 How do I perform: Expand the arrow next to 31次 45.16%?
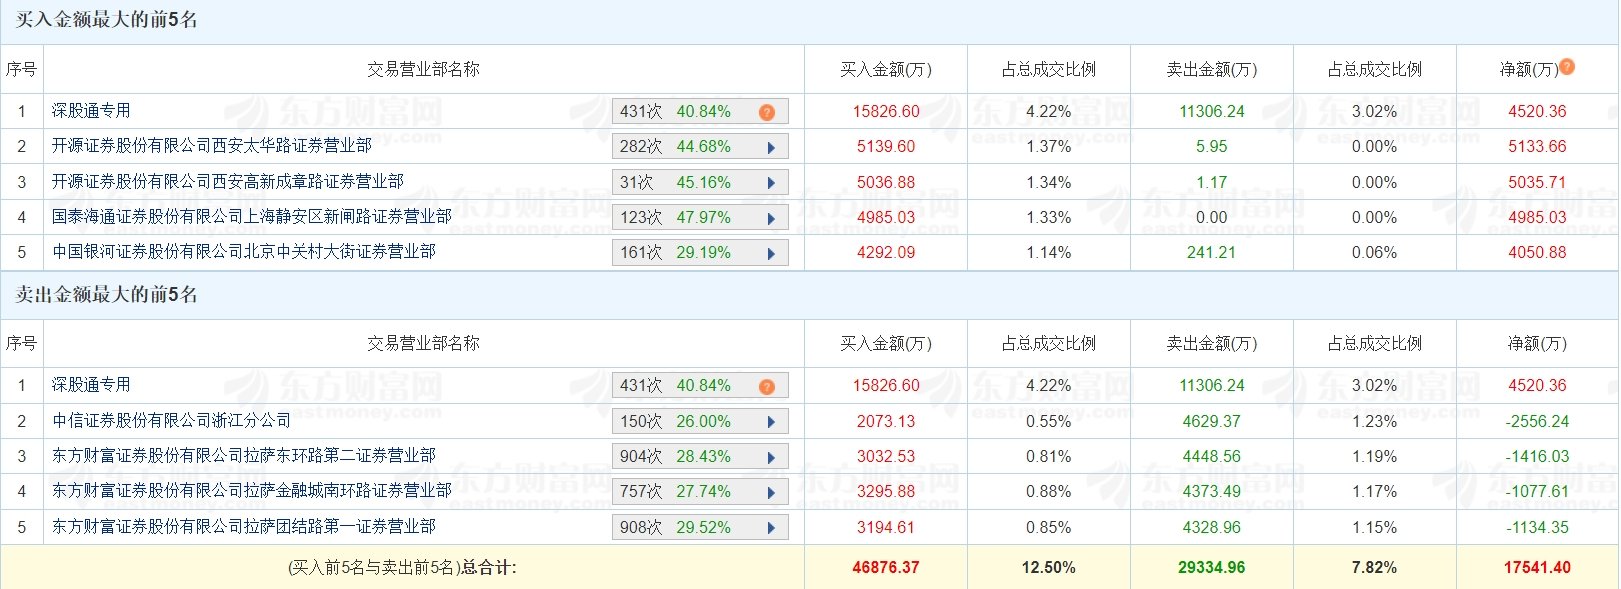point(771,183)
